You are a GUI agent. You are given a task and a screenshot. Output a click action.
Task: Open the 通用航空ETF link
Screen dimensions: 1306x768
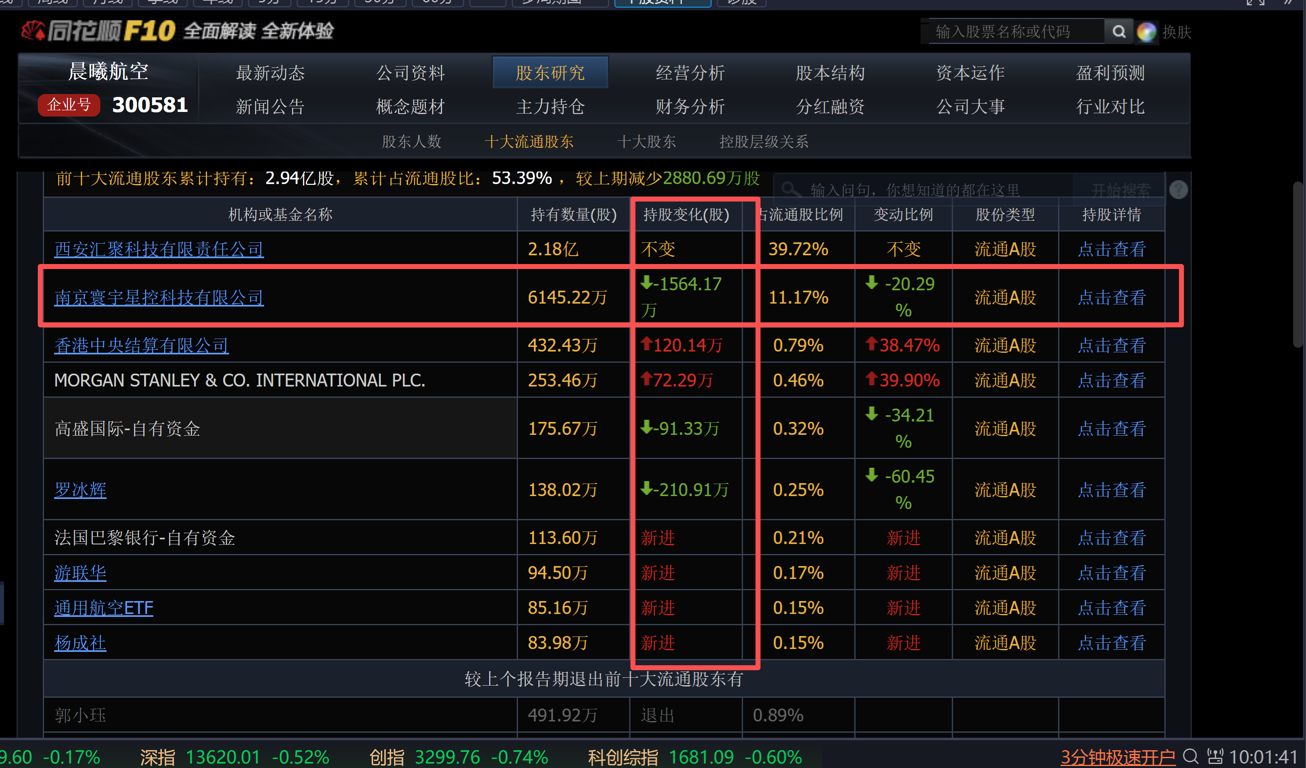(x=103, y=608)
